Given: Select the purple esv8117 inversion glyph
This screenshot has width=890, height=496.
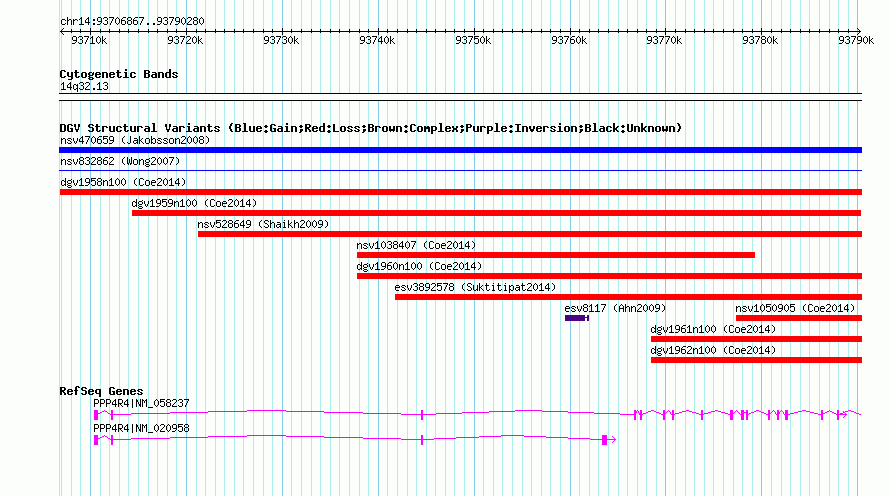Looking at the screenshot, I should pos(577,318).
